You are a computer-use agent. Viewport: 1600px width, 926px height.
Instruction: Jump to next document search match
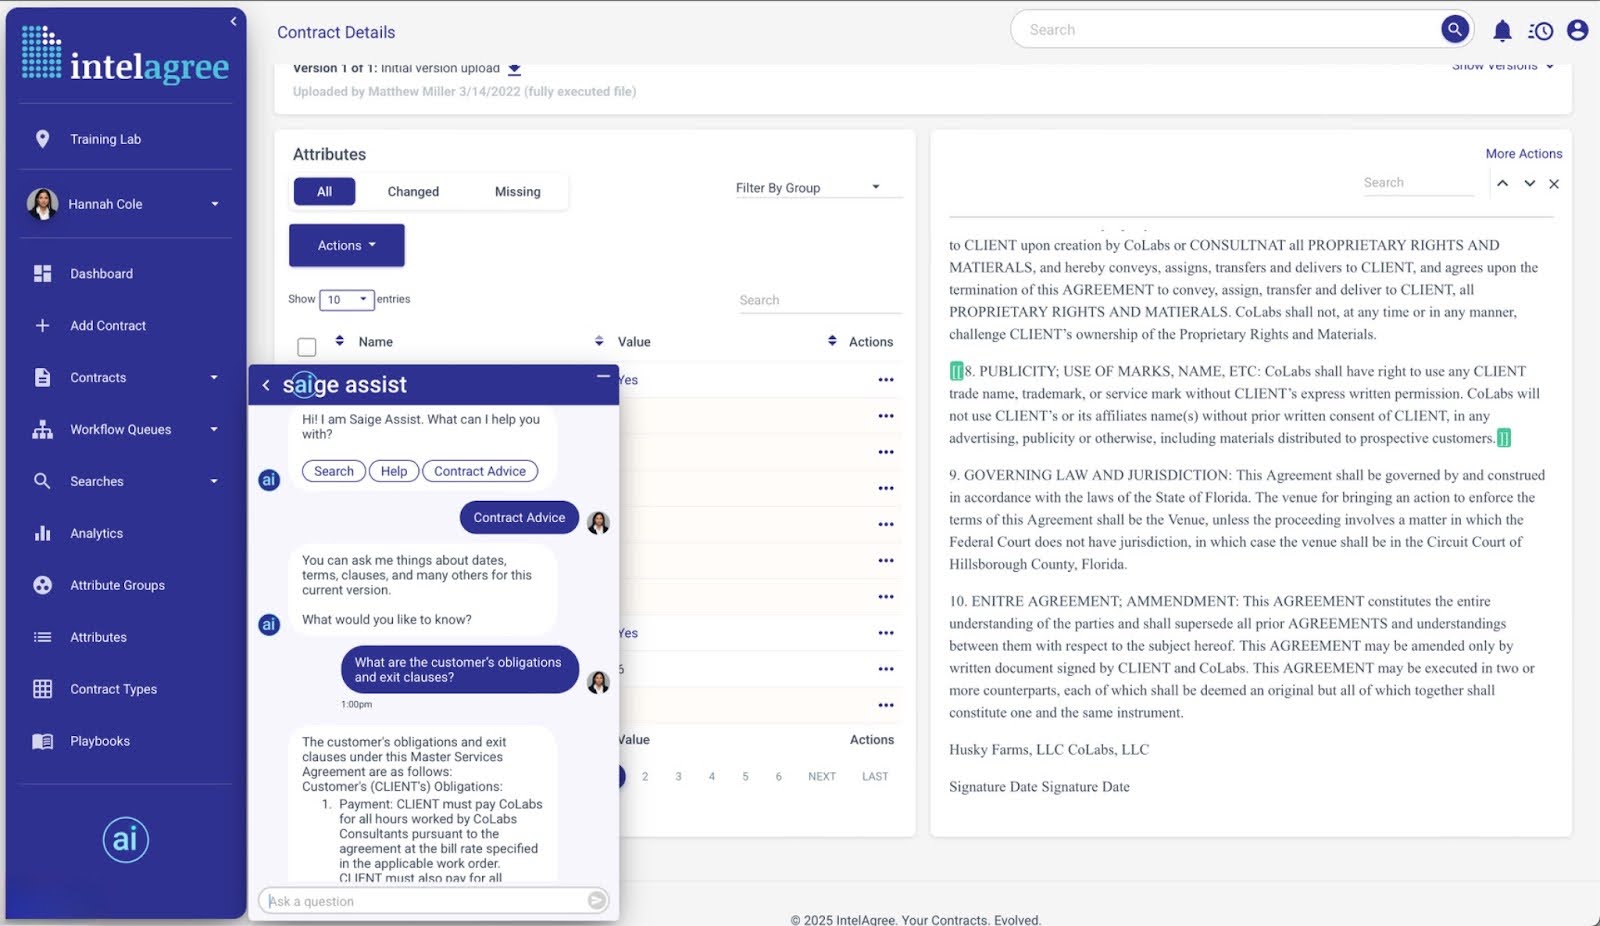pos(1529,183)
